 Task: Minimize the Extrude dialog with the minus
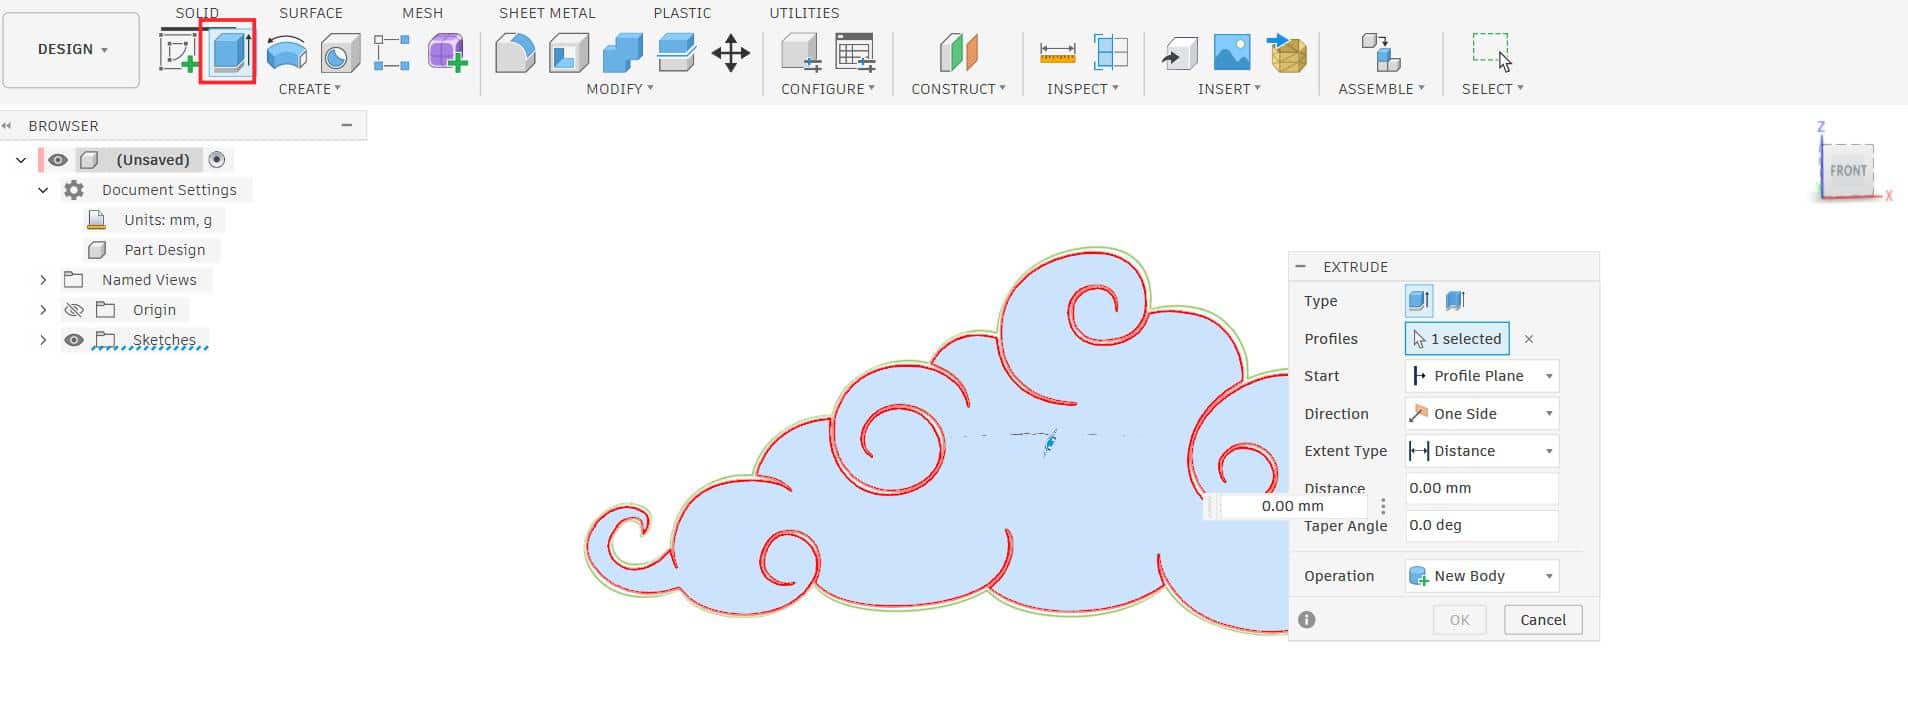[1300, 267]
